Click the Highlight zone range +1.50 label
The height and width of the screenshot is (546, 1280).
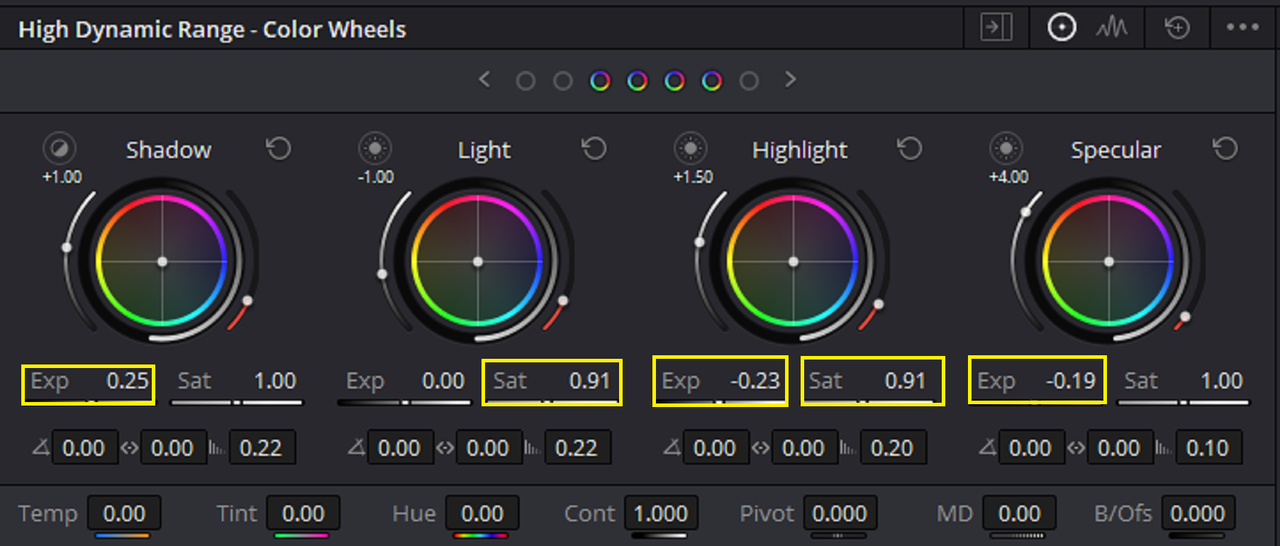coord(692,177)
